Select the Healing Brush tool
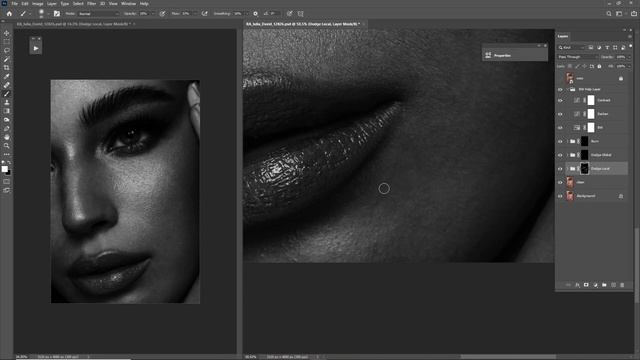The image size is (640, 360). point(7,85)
